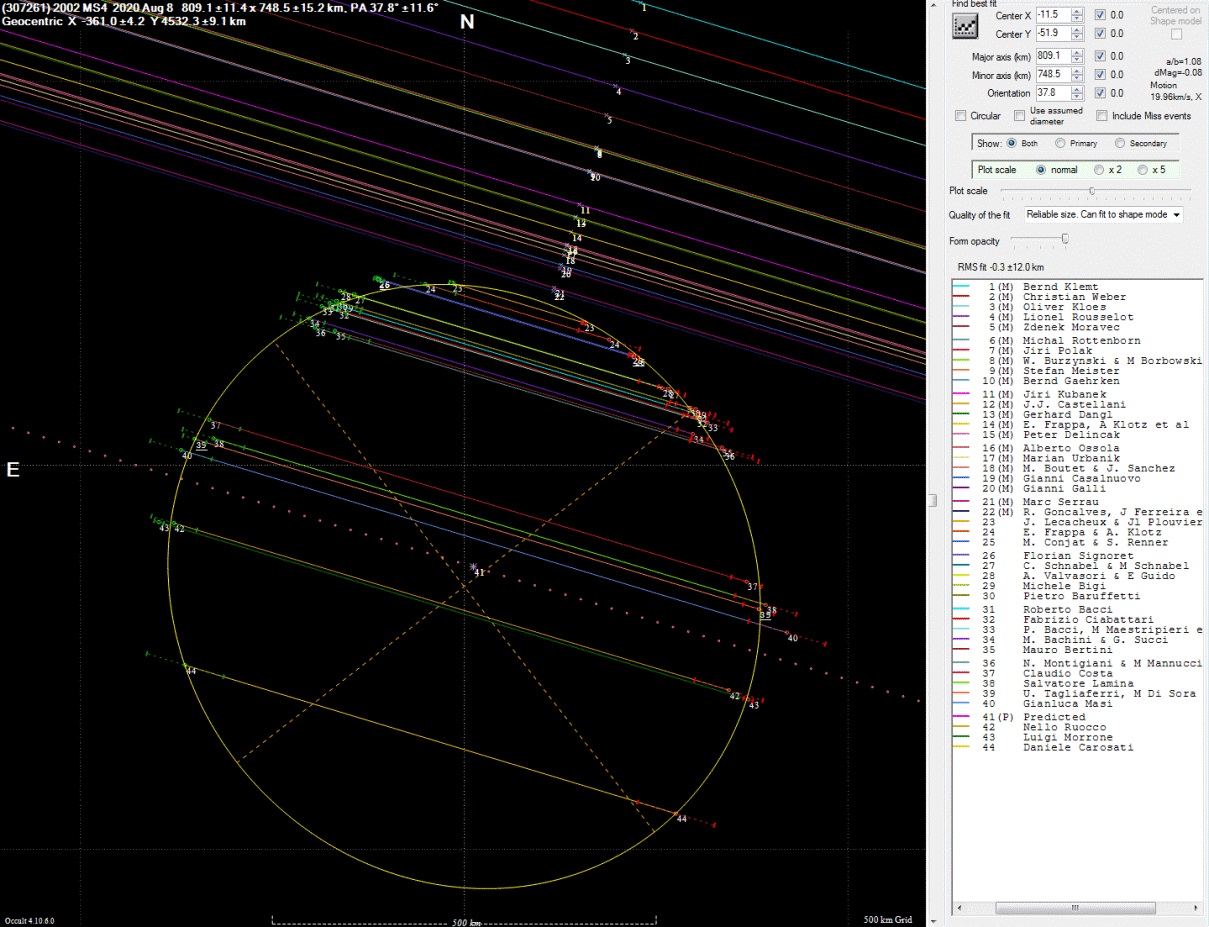This screenshot has width=1209, height=927.
Task: Open the Quality of the fit dropdown
Action: (1103, 215)
